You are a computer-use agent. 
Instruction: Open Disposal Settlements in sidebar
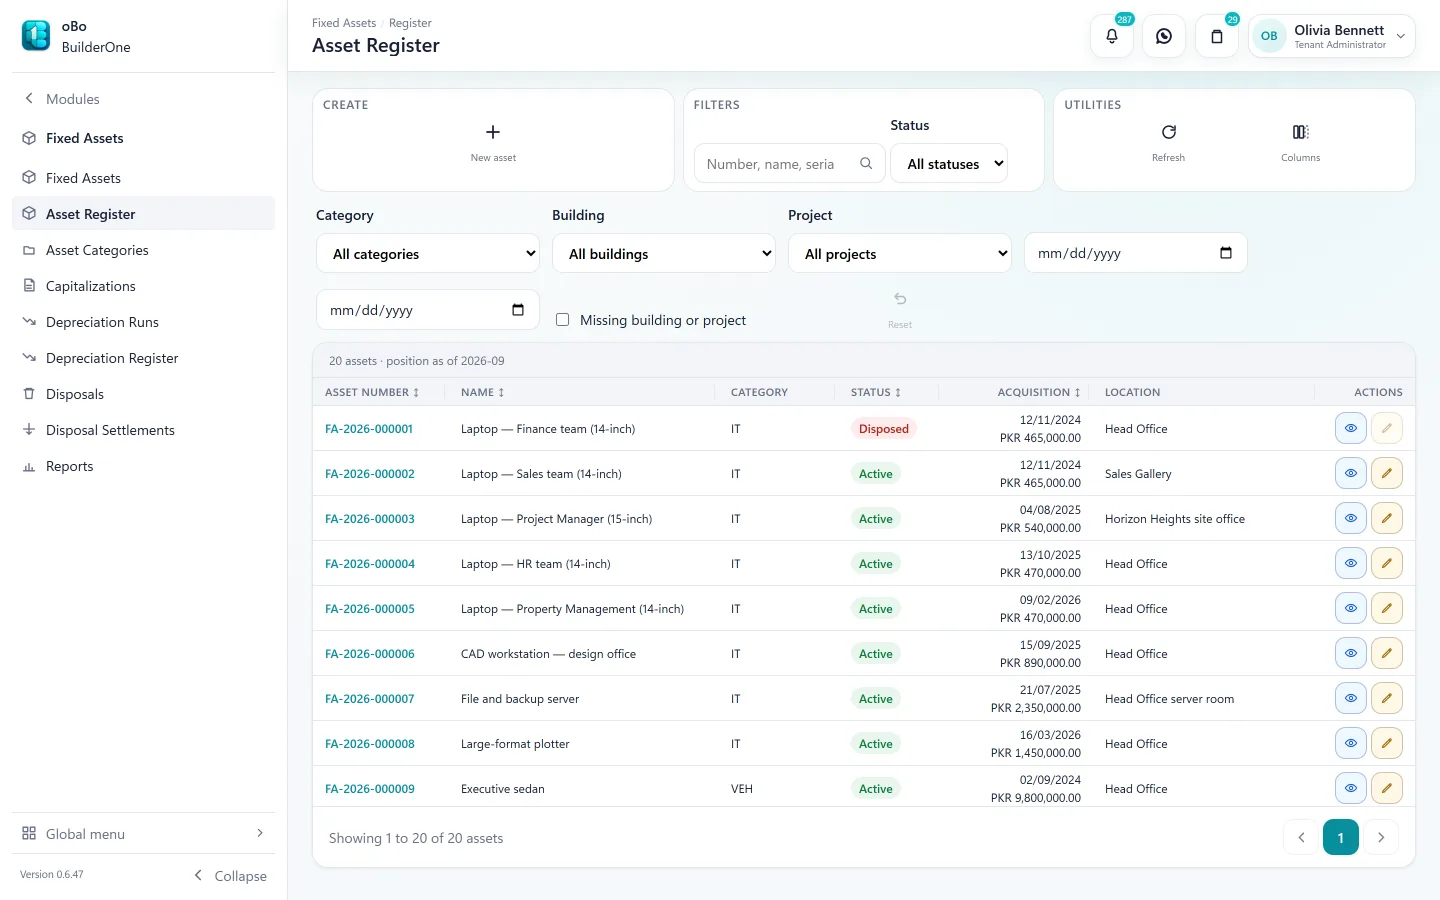click(143, 430)
